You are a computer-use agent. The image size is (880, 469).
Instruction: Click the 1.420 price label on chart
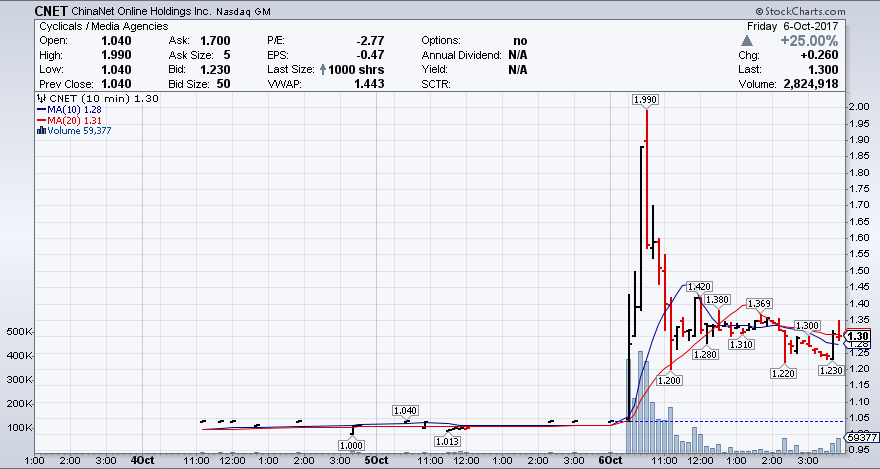pyautogui.click(x=699, y=287)
